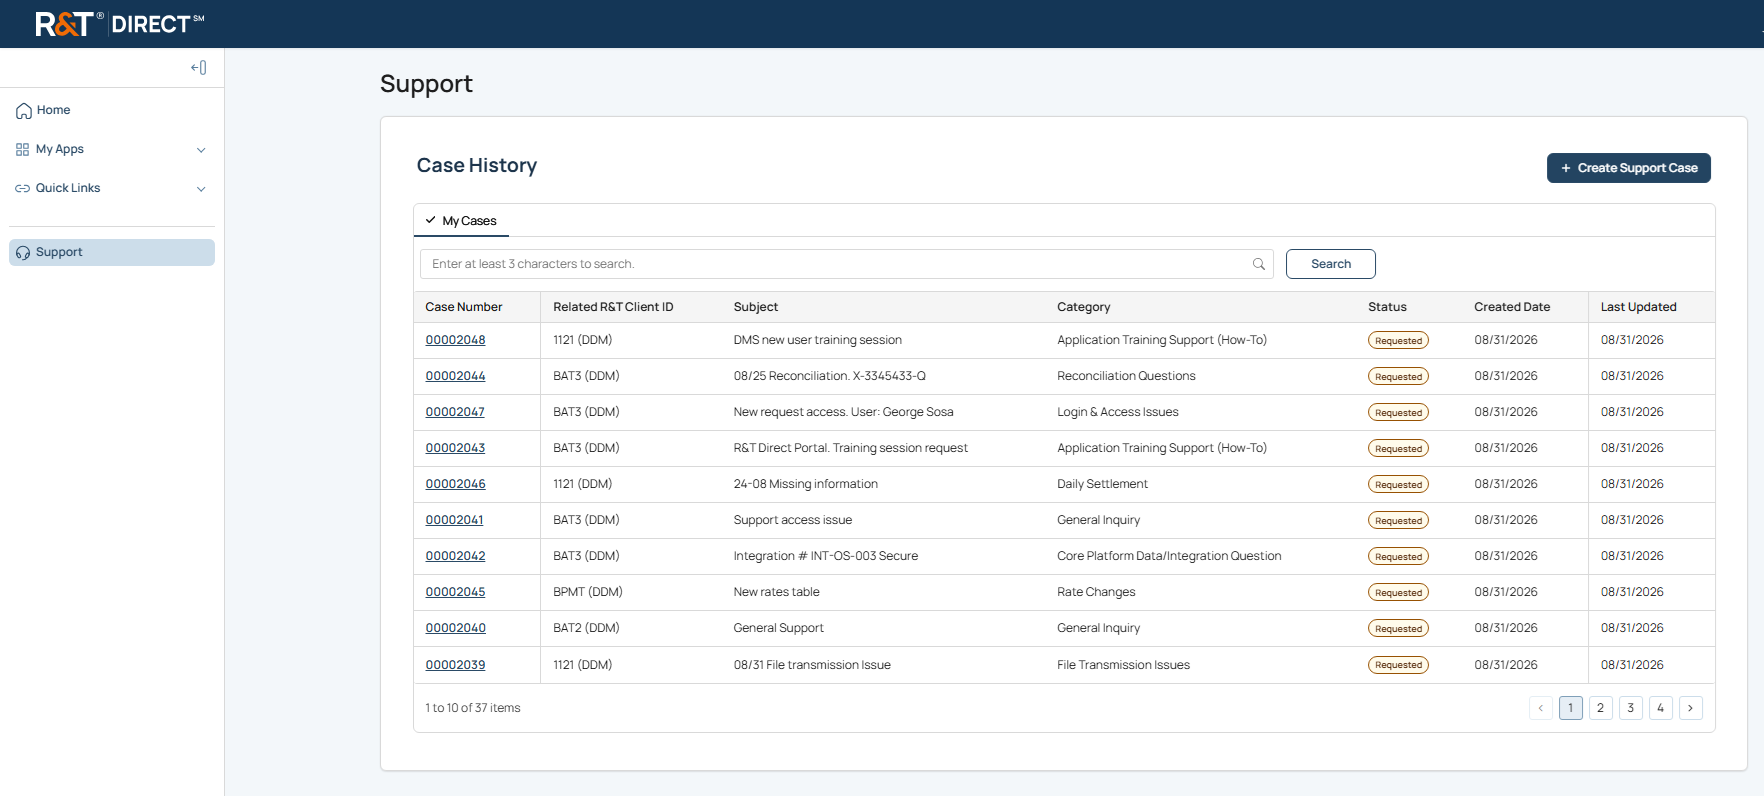Image resolution: width=1764 pixels, height=796 pixels.
Task: Click Requested status badge for case 00002048
Action: 1398,340
